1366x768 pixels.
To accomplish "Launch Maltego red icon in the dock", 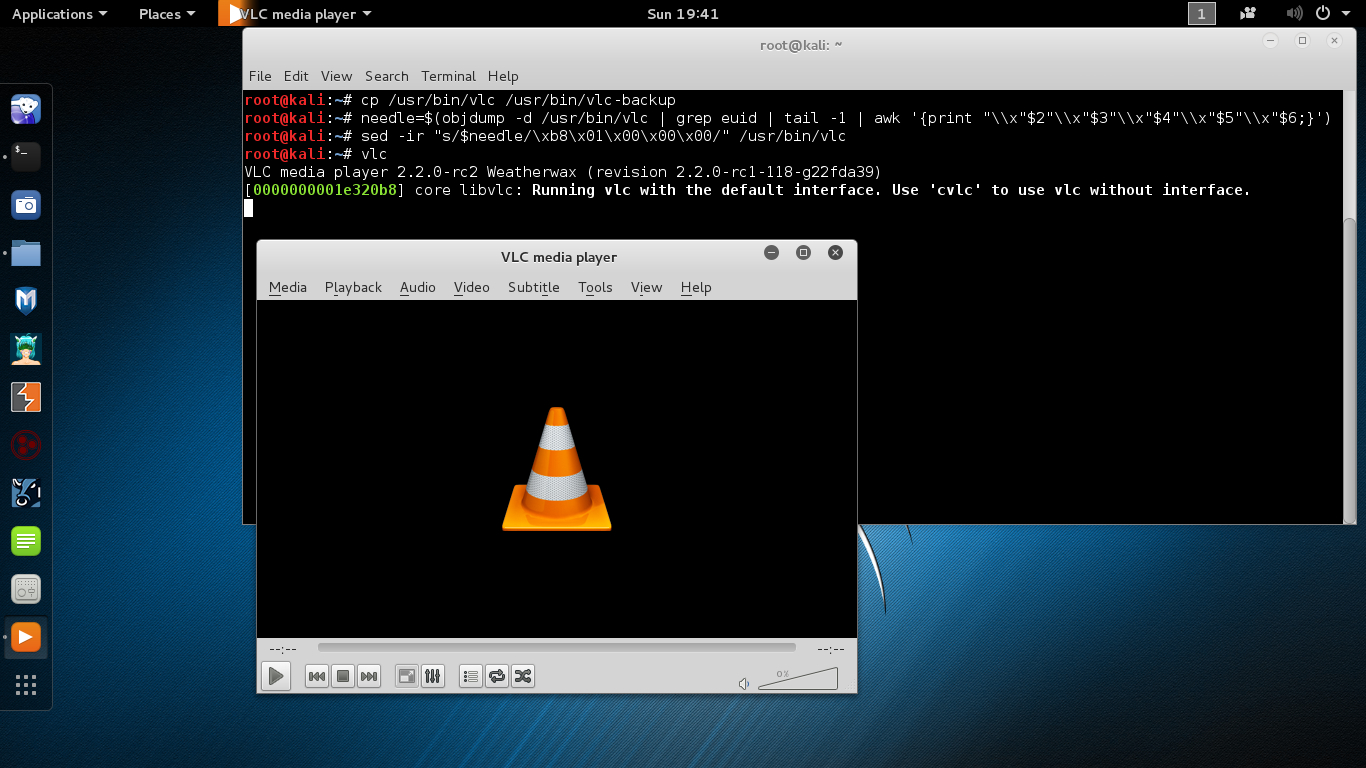I will [x=26, y=445].
